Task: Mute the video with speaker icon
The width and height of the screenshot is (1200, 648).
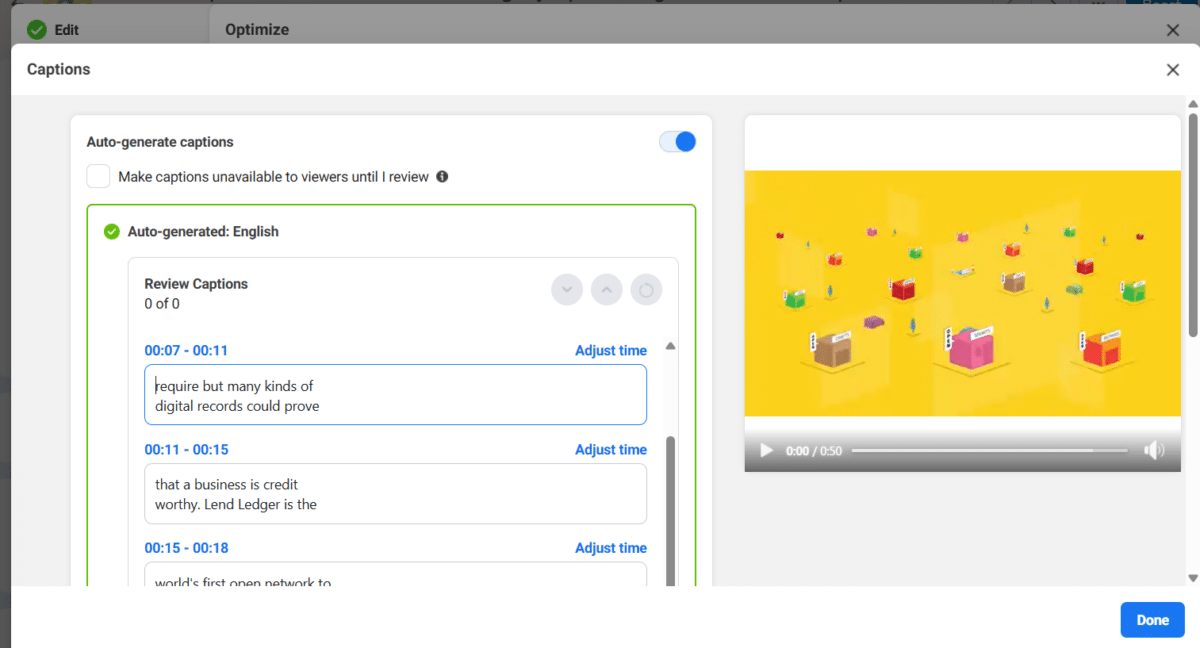Action: [1154, 451]
